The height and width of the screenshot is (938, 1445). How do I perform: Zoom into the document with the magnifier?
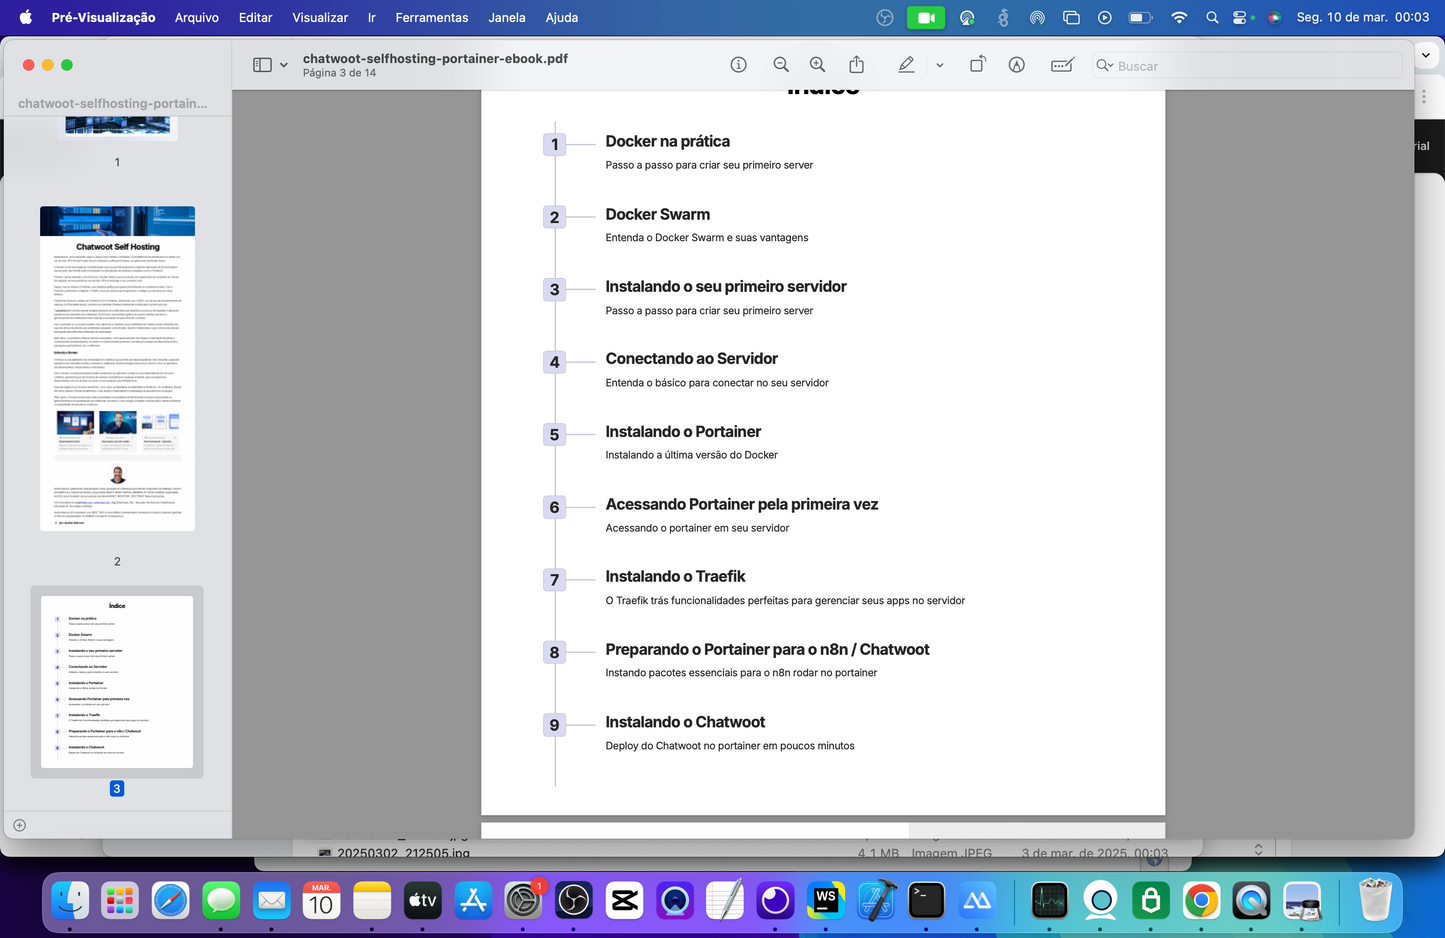pyautogui.click(x=817, y=64)
